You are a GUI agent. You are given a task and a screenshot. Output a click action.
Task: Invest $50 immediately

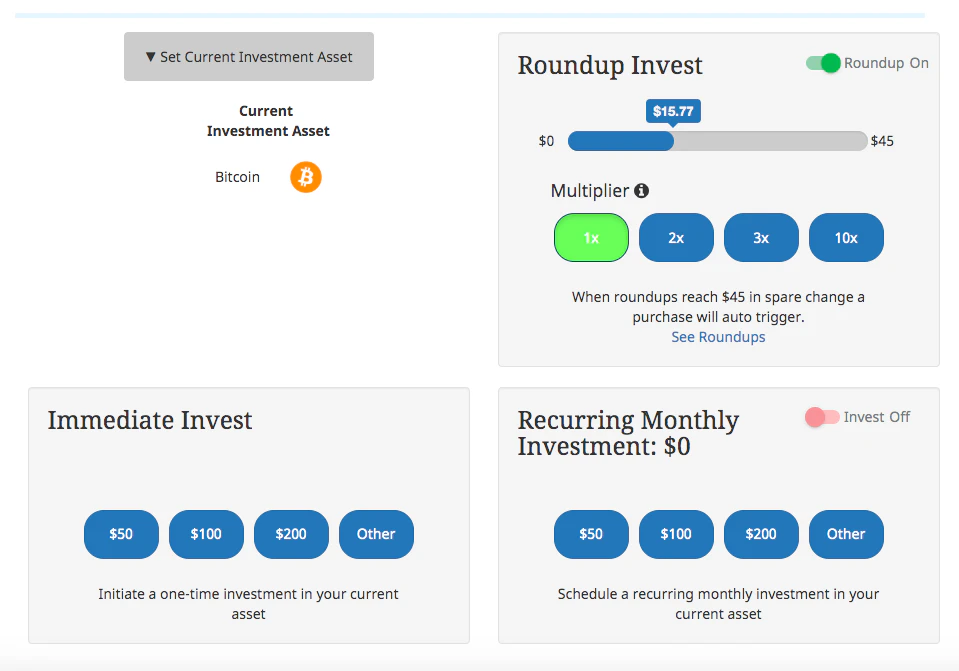121,534
